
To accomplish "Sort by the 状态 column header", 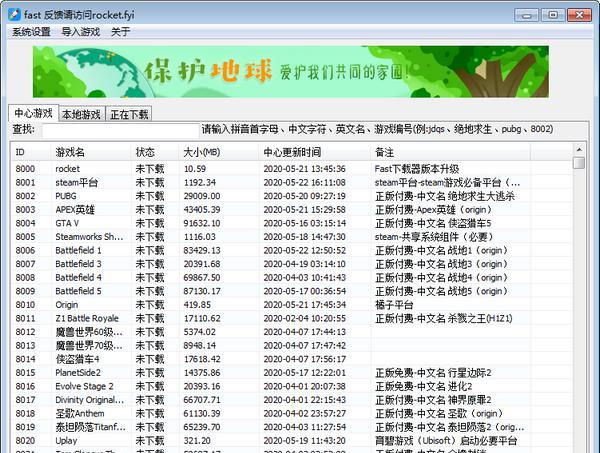I will click(x=155, y=152).
